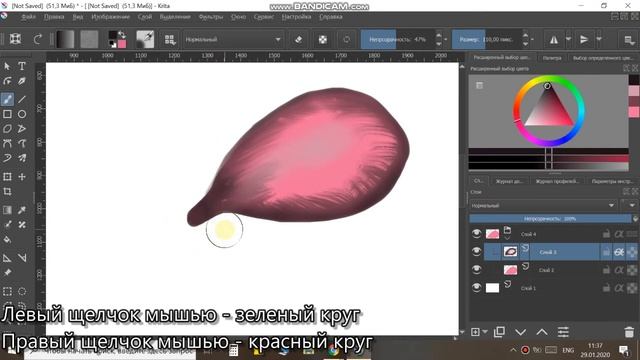The image size is (640, 360).
Task: Open layer properties sliders icon
Action: [x=563, y=332]
